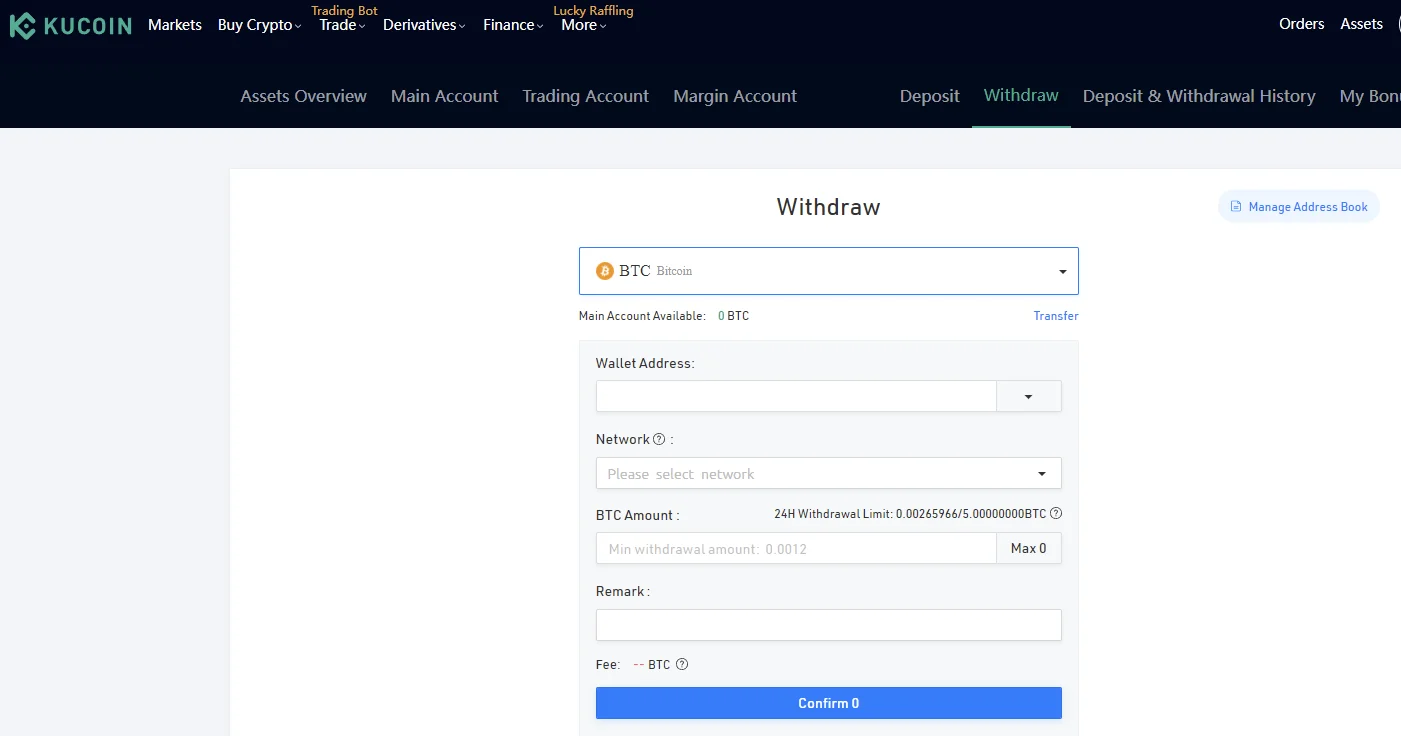The width and height of the screenshot is (1401, 736).
Task: Click the Max 0 button
Action: pos(1029,548)
